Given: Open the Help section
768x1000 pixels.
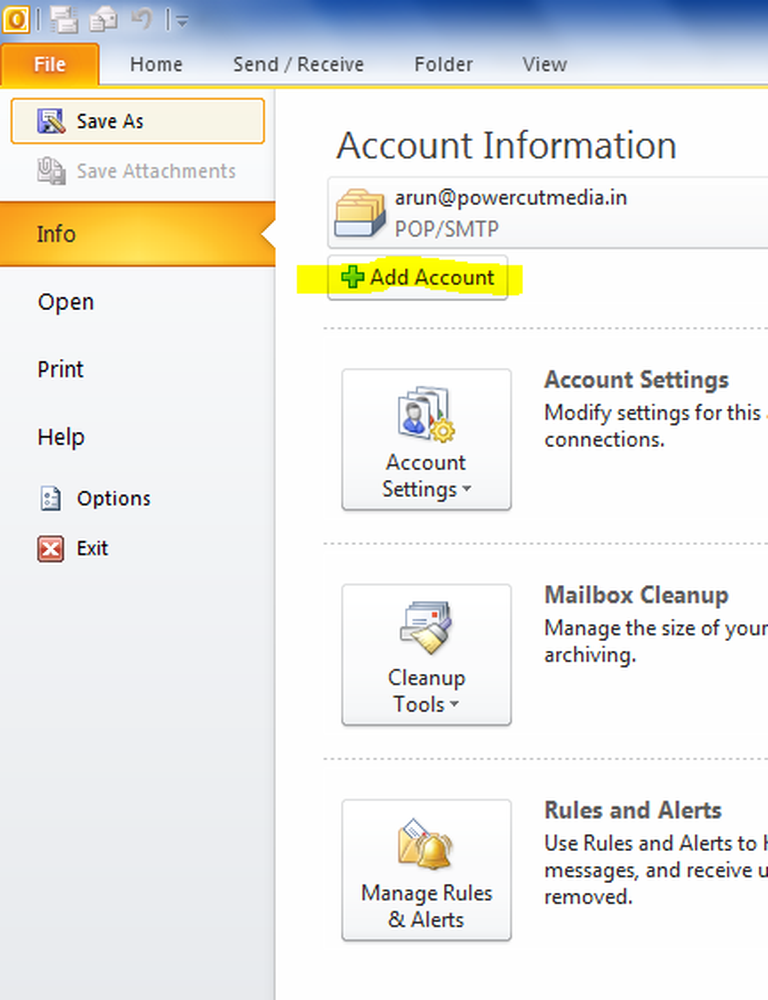Looking at the screenshot, I should pos(61,437).
